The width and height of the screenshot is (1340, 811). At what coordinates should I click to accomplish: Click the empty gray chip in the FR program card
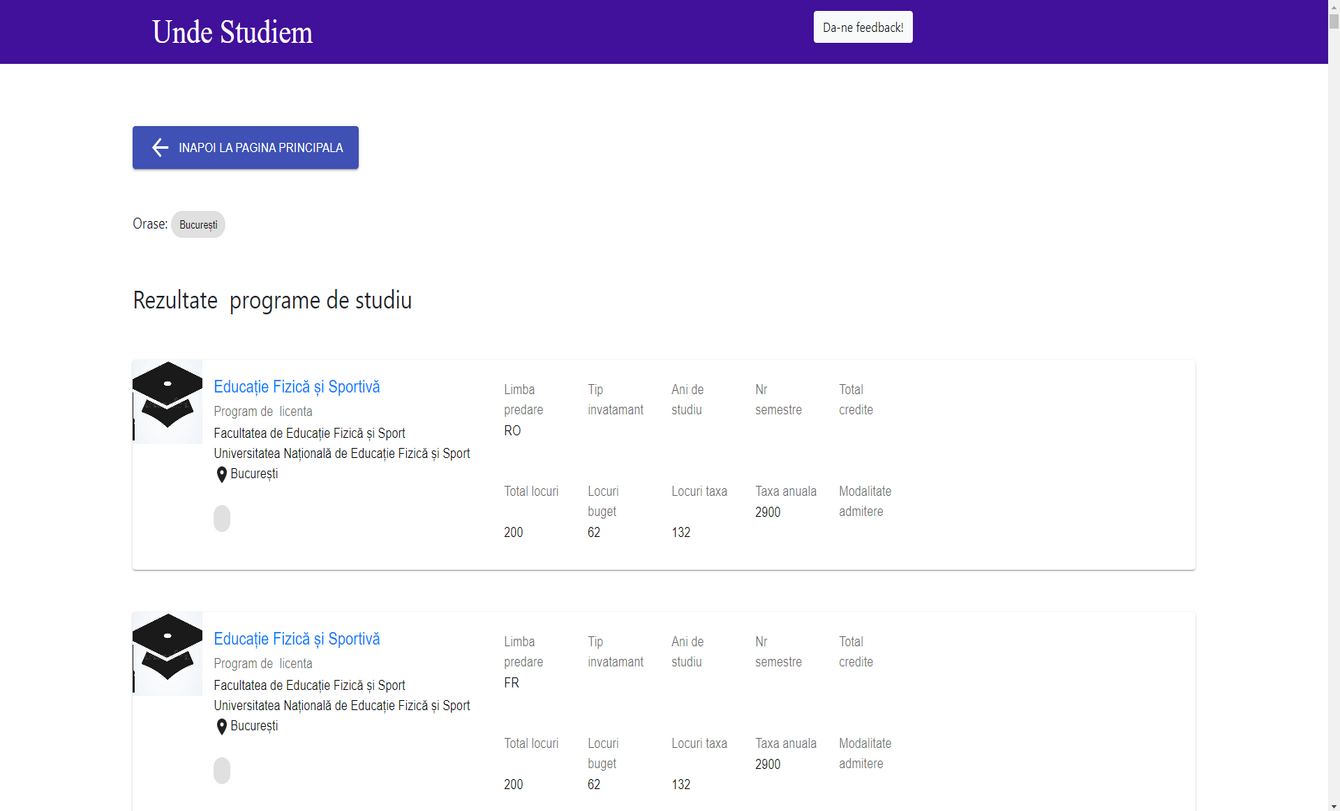click(222, 770)
